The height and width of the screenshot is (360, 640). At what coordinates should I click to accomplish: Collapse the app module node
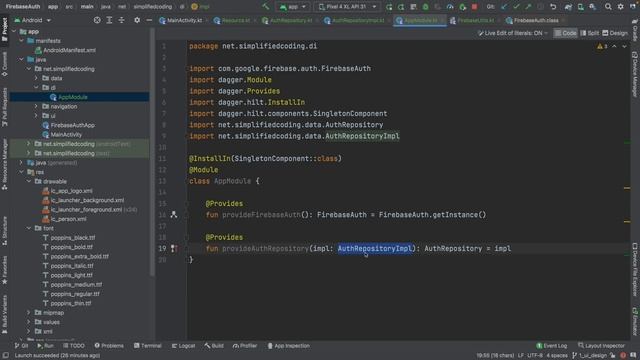14,31
